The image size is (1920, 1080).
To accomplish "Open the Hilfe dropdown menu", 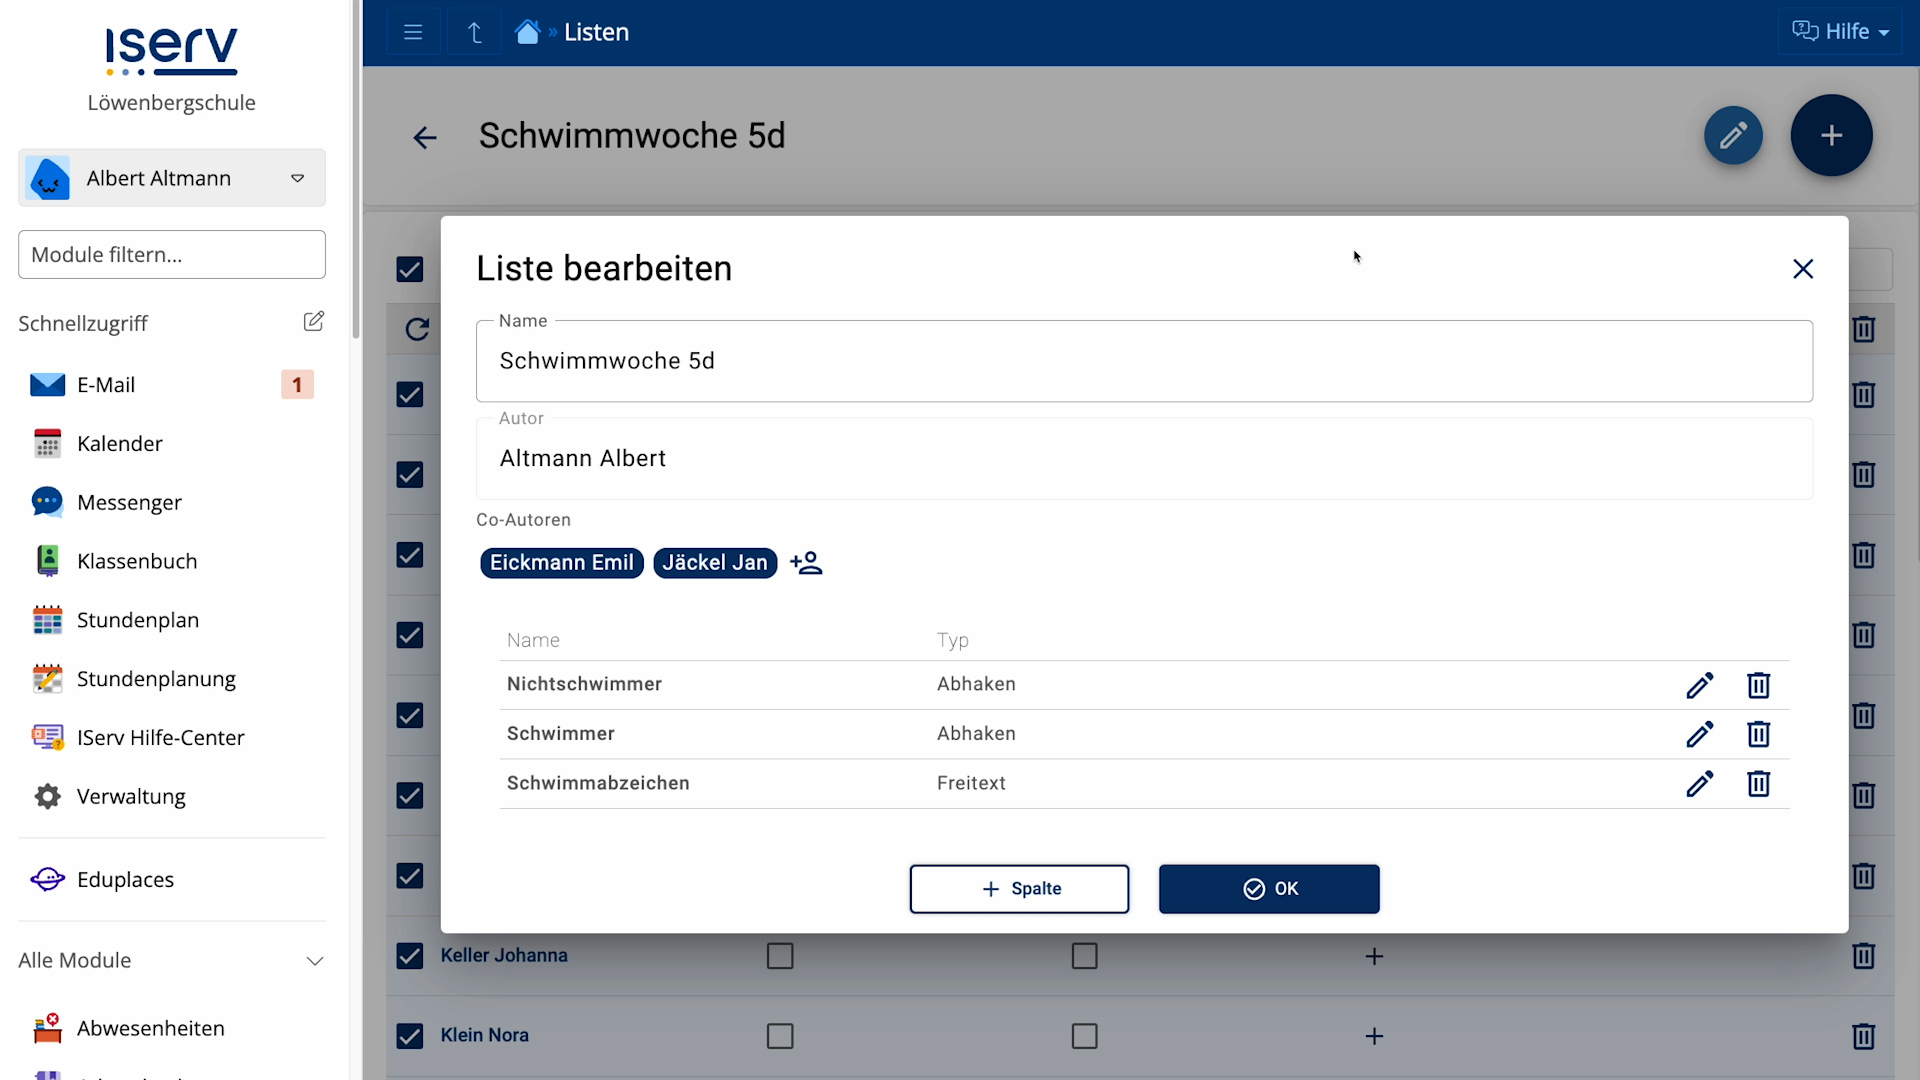I will click(1840, 32).
